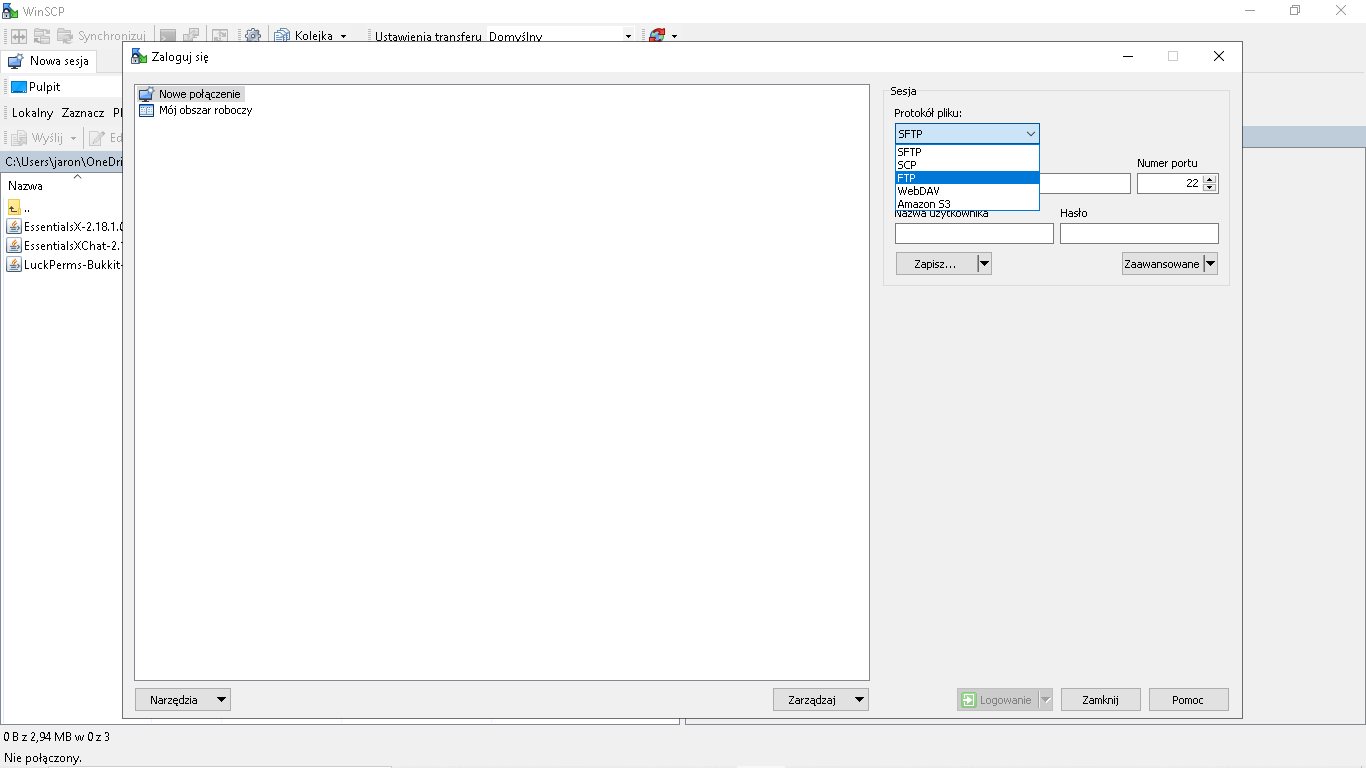Open the arrow next to the Zapisz button
This screenshot has height=768, width=1366.
pos(984,264)
